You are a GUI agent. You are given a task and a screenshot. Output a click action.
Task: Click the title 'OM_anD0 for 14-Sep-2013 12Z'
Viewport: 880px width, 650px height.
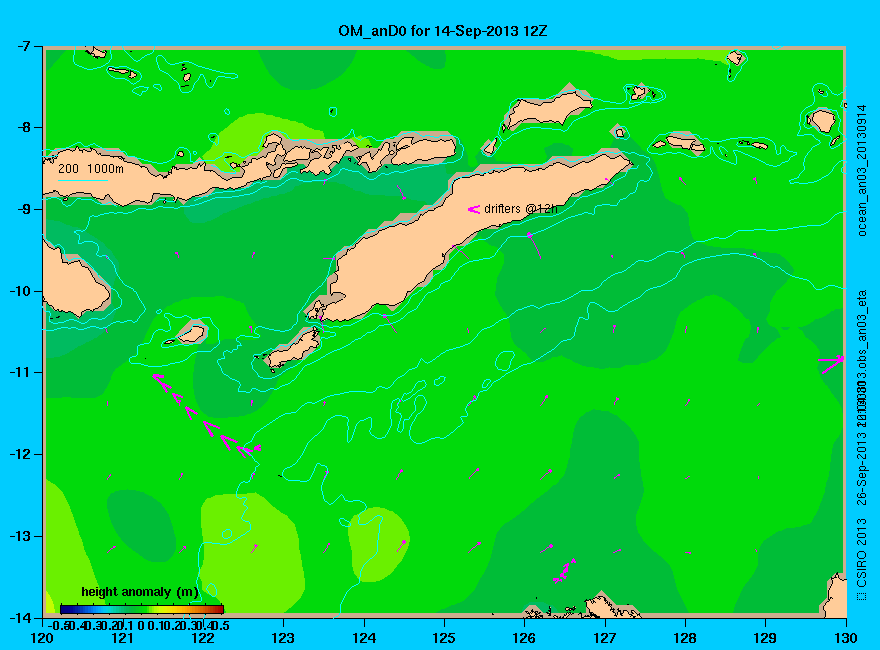(442, 31)
